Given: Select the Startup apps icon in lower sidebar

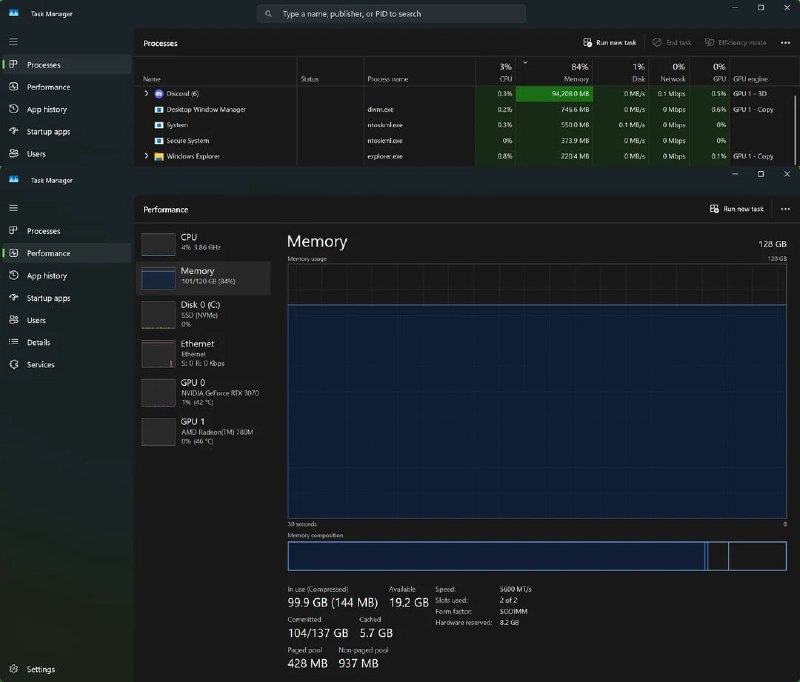Looking at the screenshot, I should coord(14,298).
